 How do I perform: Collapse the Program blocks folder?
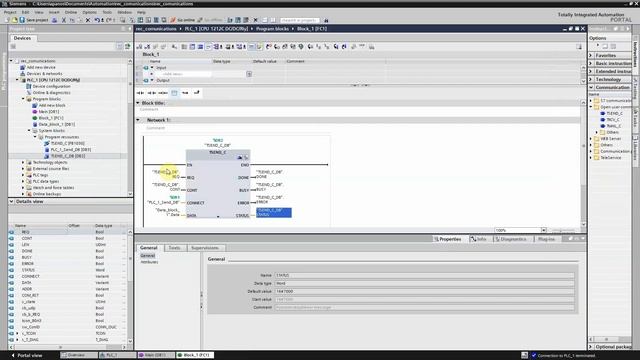pos(23,99)
